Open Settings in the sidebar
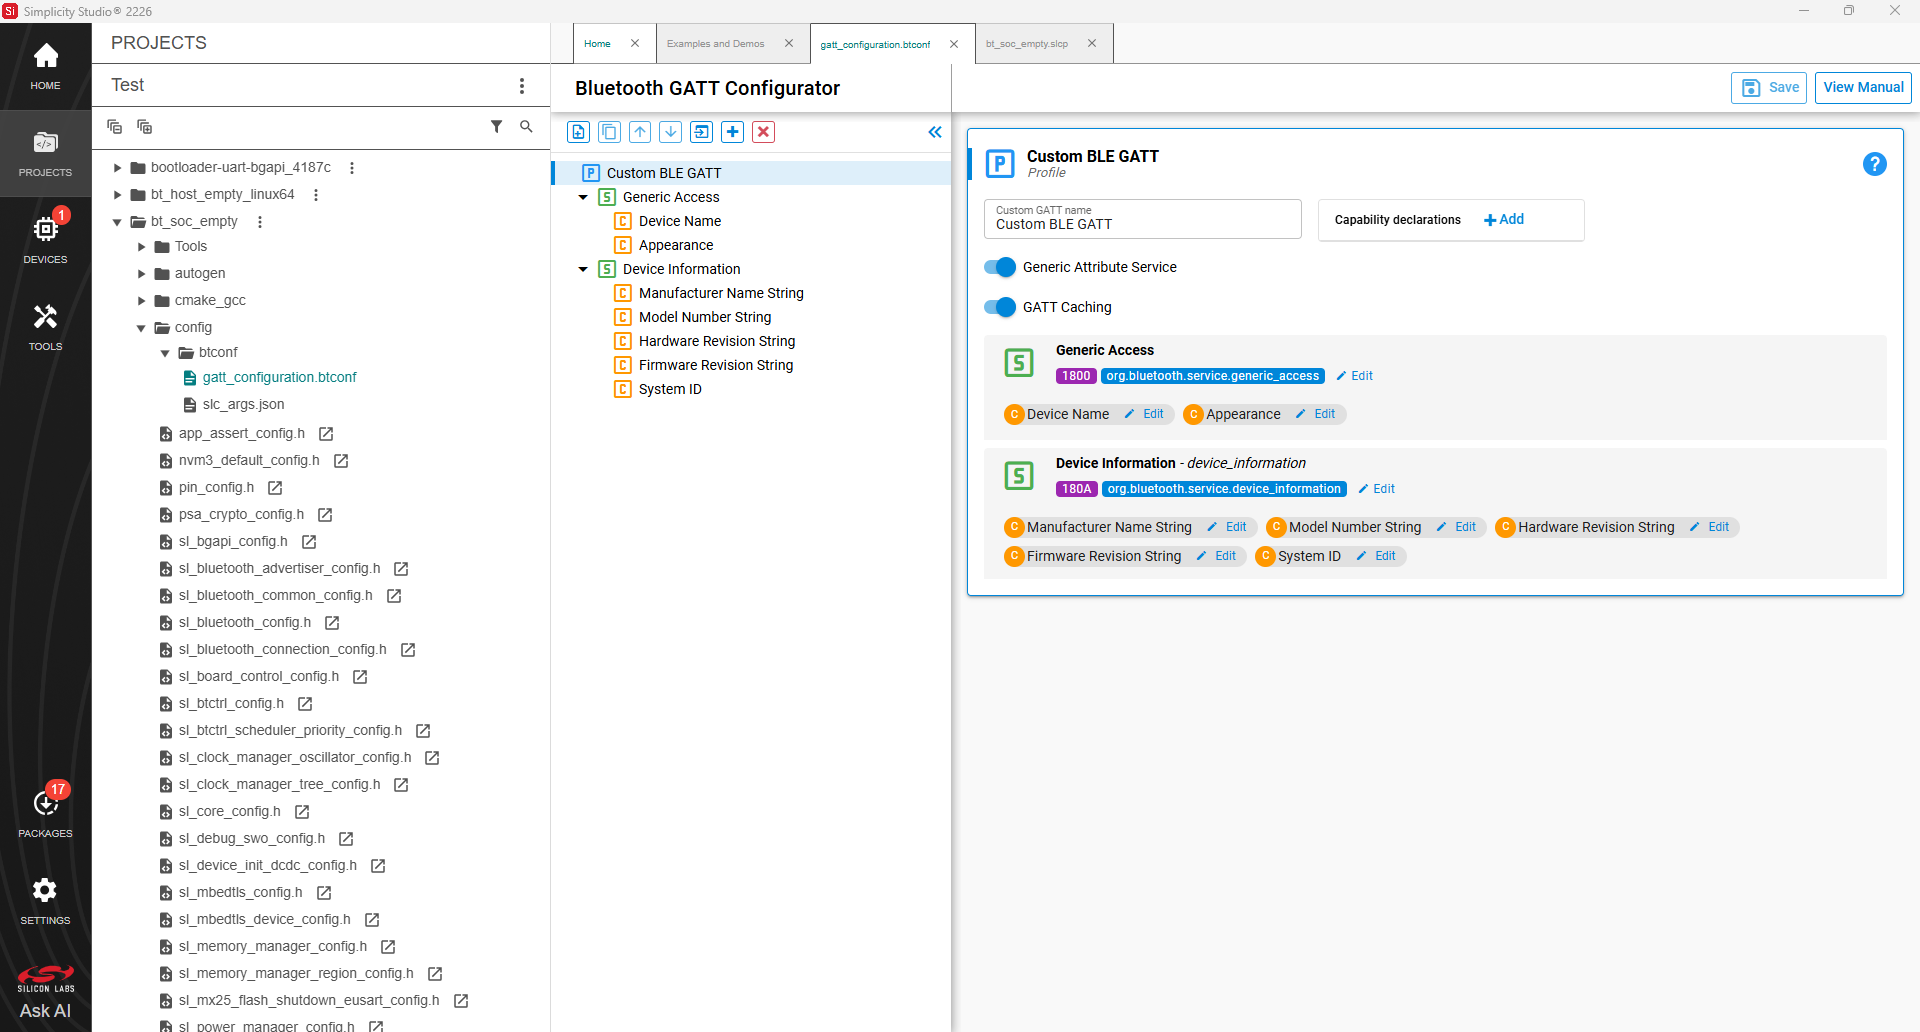1920x1032 pixels. coord(45,900)
